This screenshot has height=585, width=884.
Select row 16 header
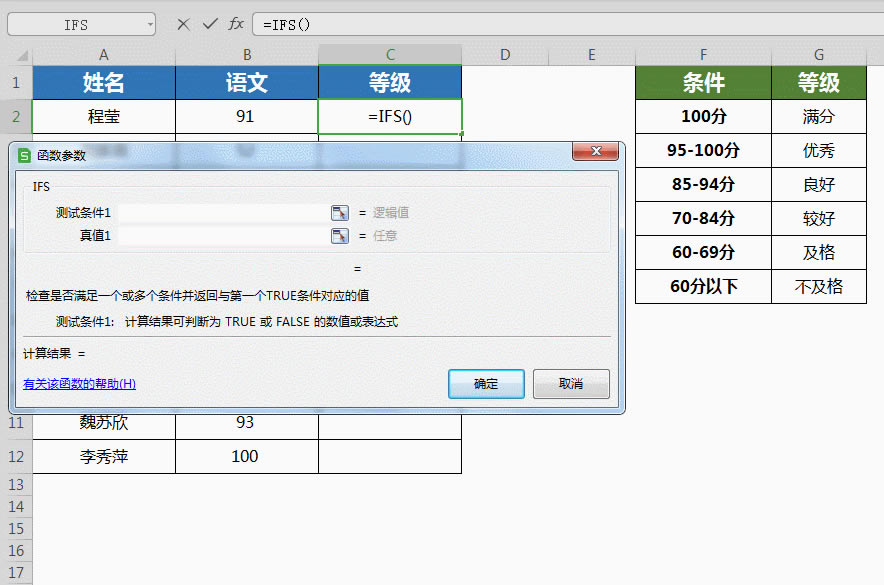[x=16, y=551]
